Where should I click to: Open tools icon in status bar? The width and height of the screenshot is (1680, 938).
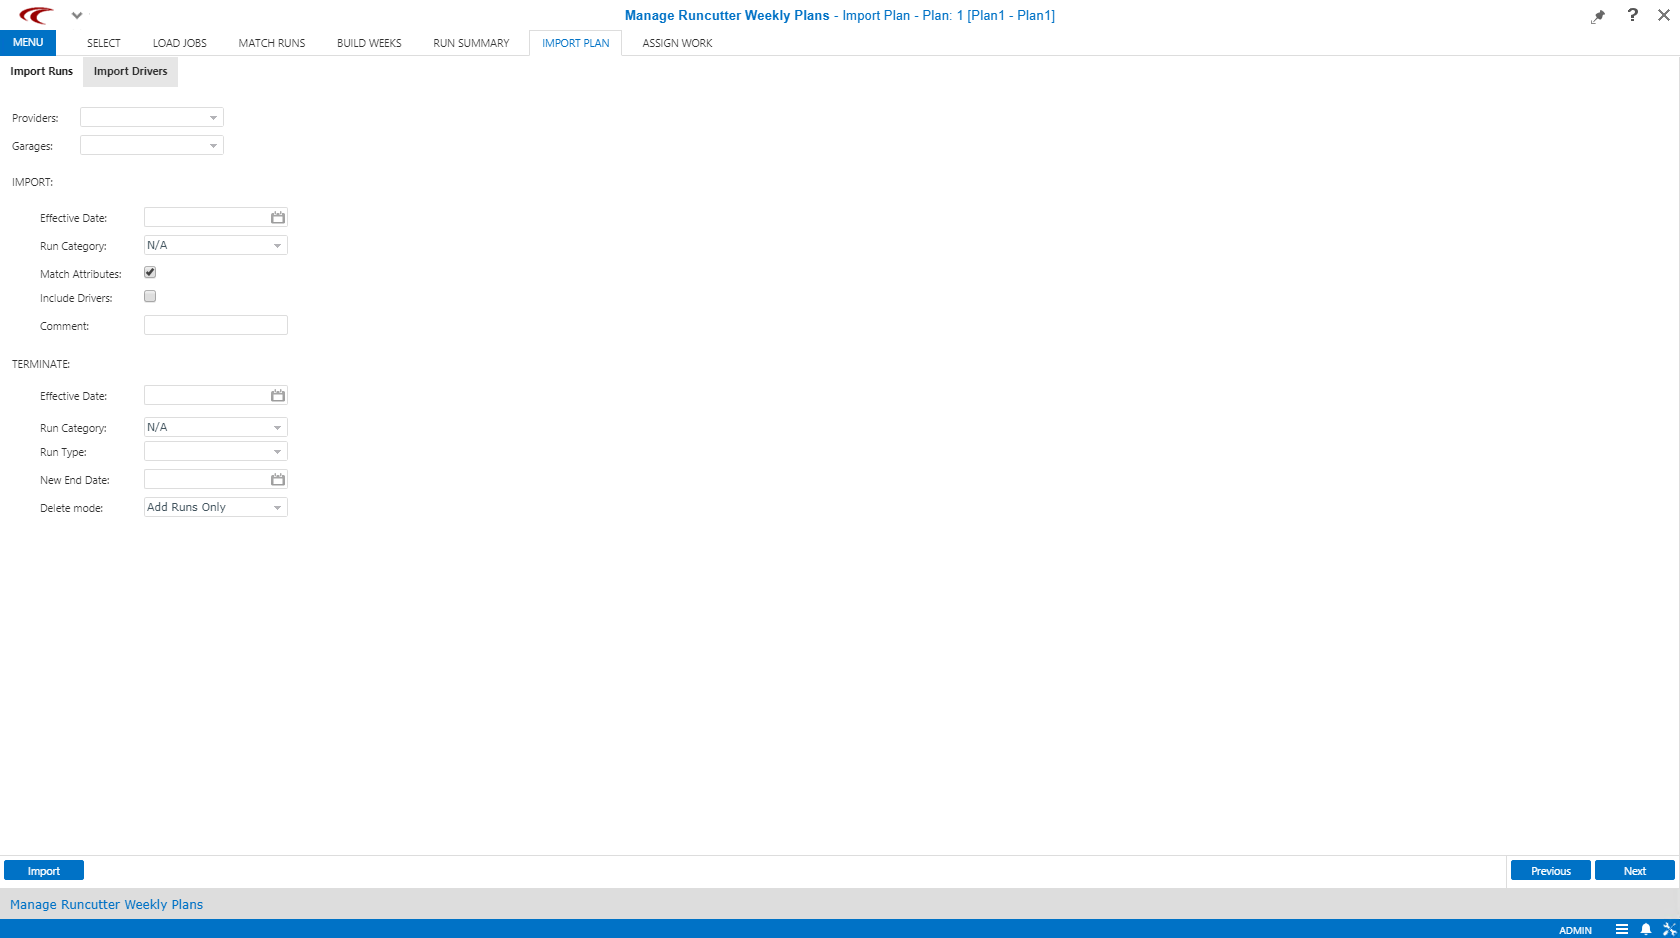pos(1668,929)
